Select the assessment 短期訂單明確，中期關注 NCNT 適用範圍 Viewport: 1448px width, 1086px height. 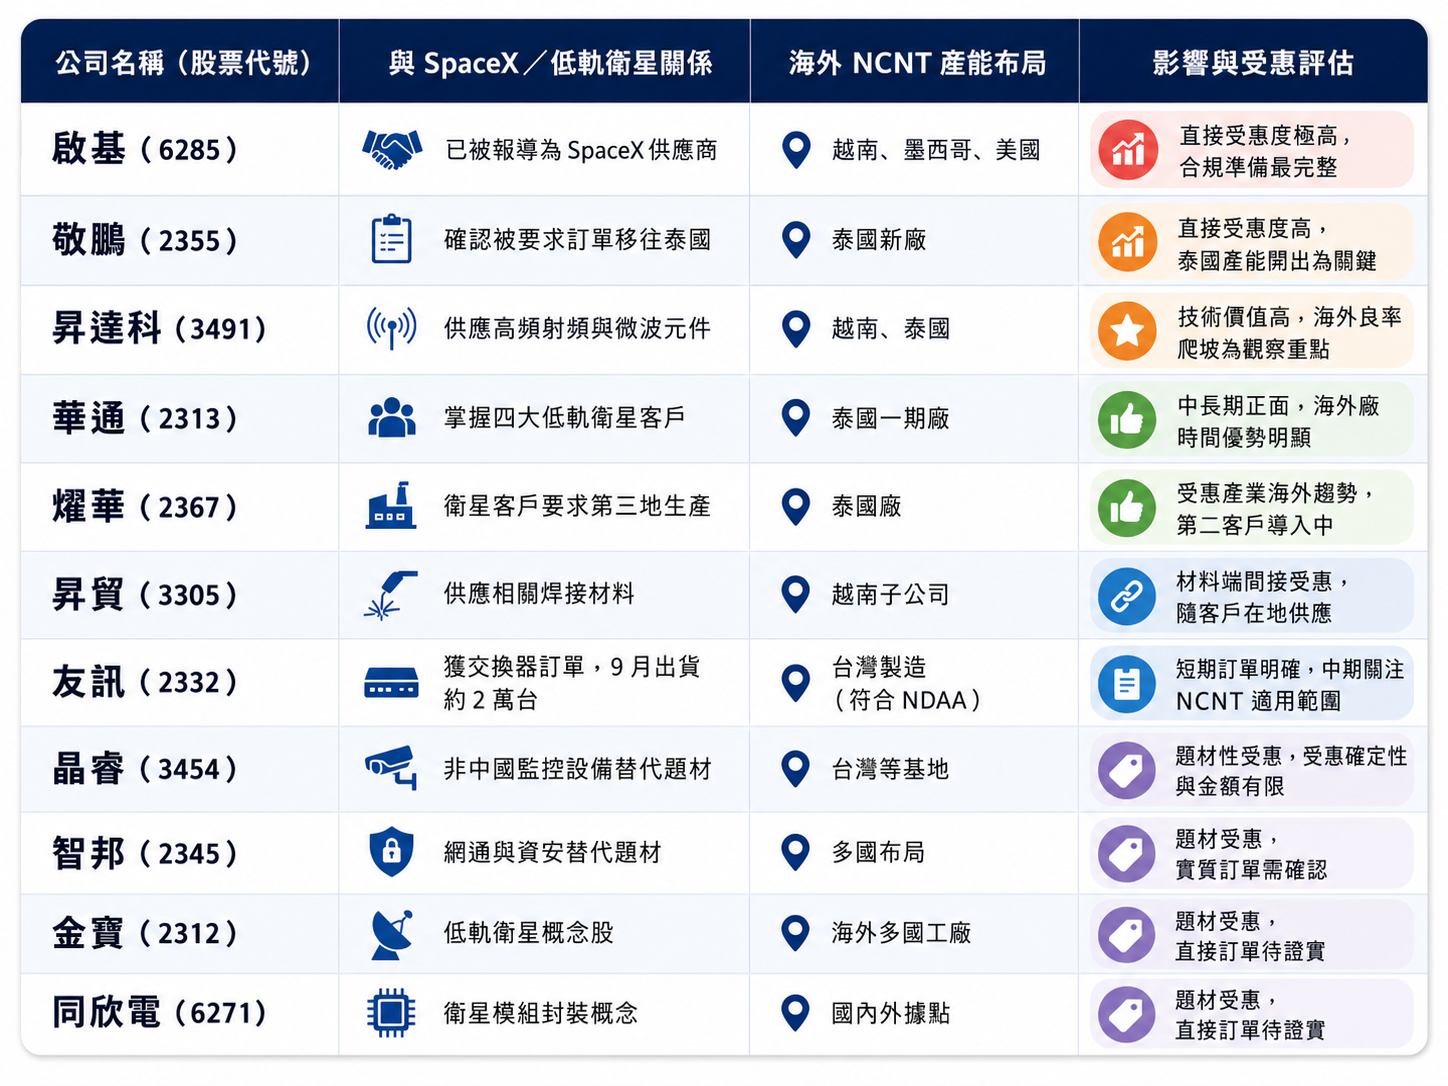pyautogui.click(x=1290, y=685)
